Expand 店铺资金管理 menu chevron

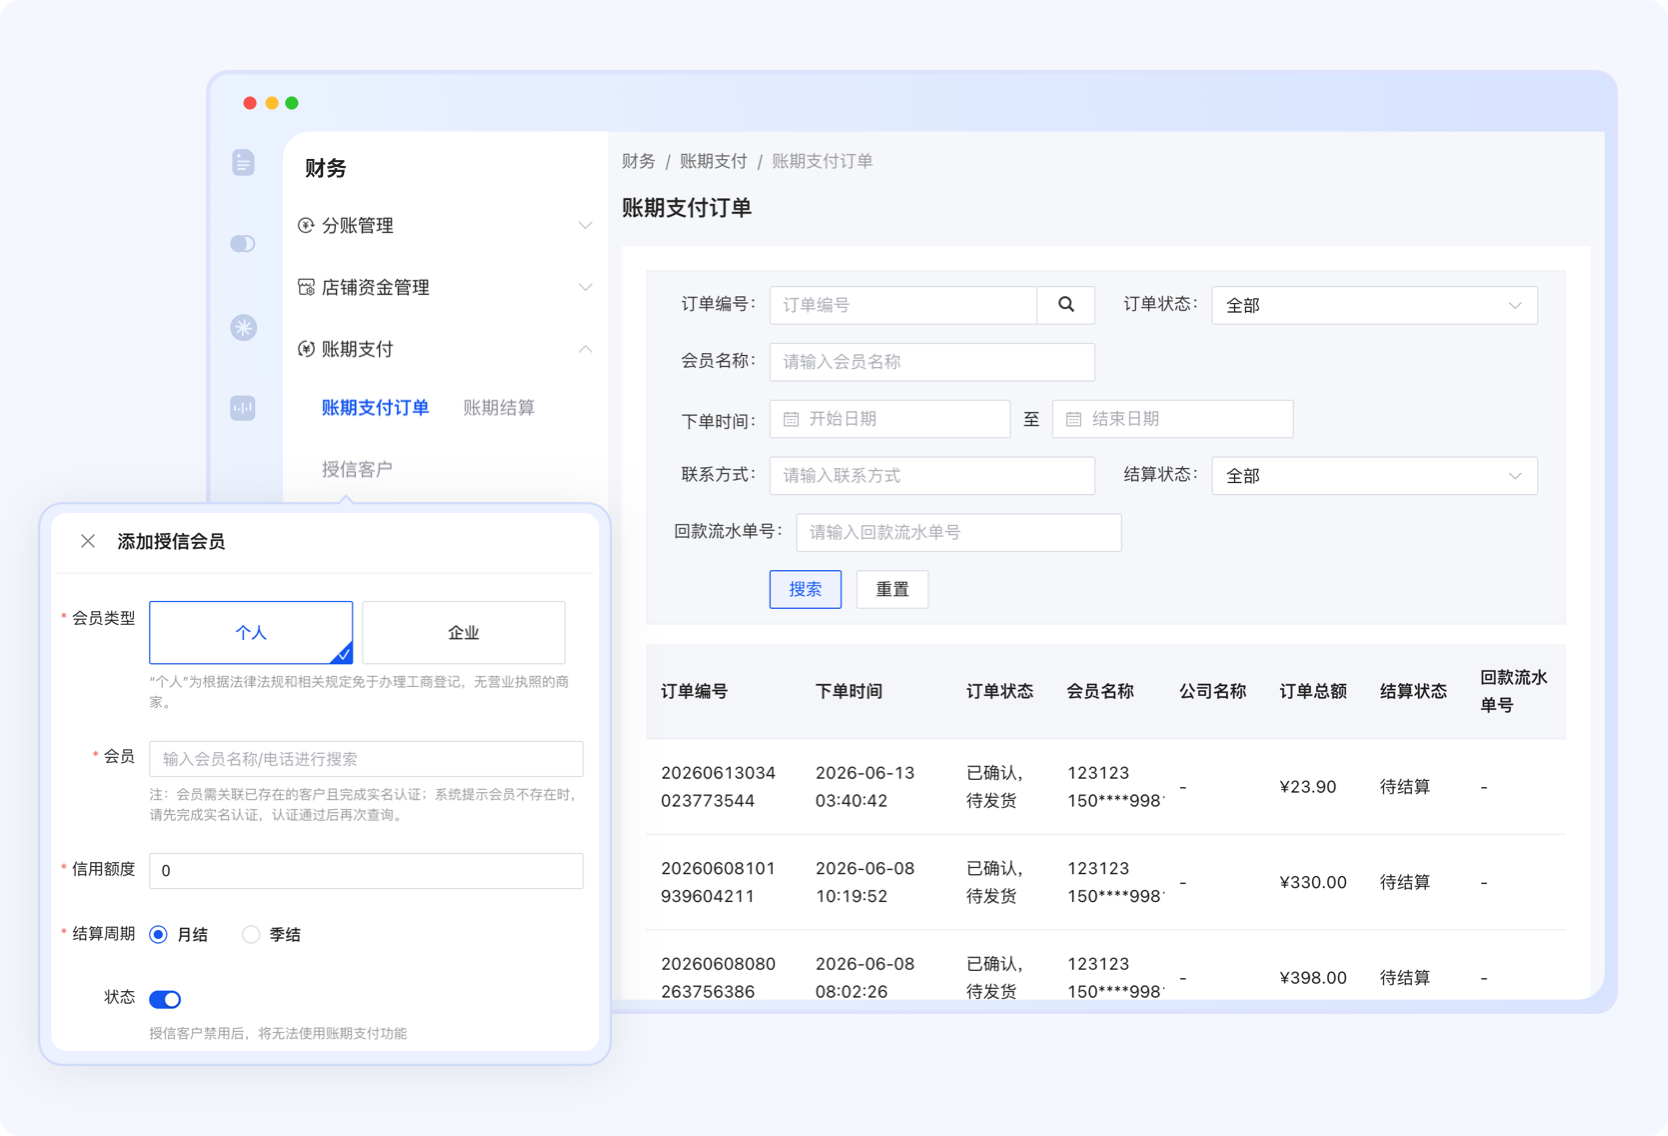585,287
